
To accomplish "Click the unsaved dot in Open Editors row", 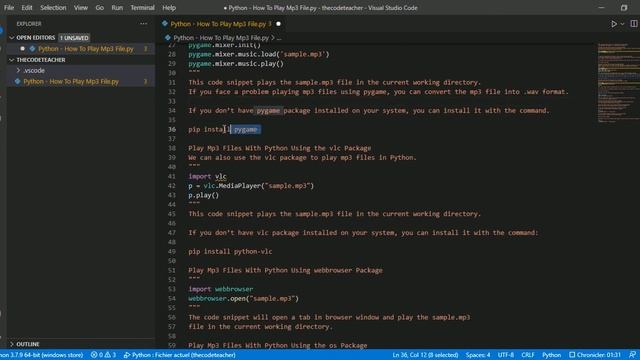I will click(x=22, y=49).
